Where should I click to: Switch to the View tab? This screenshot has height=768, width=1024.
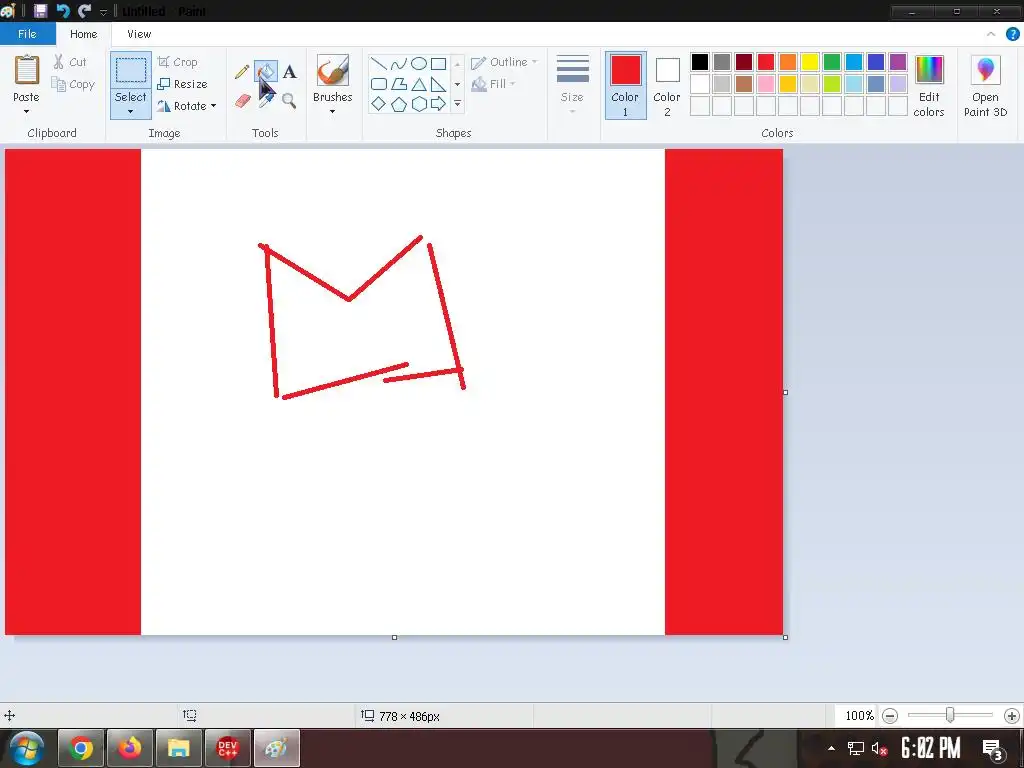(x=139, y=34)
